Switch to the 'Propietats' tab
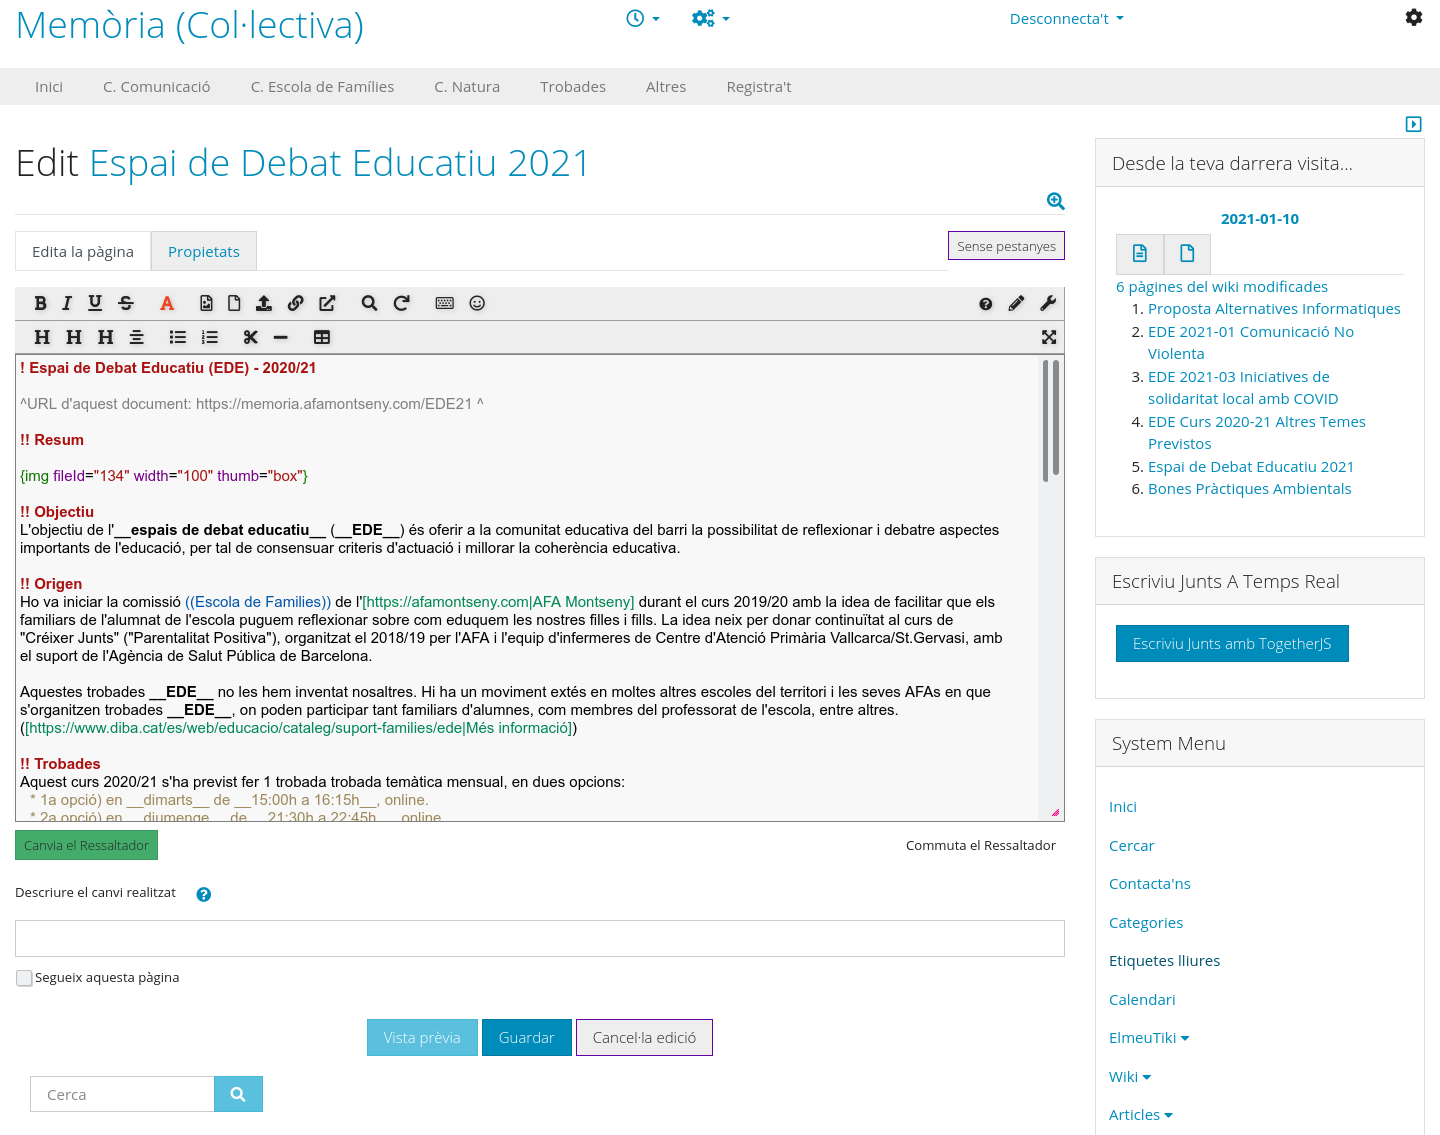 click(204, 252)
